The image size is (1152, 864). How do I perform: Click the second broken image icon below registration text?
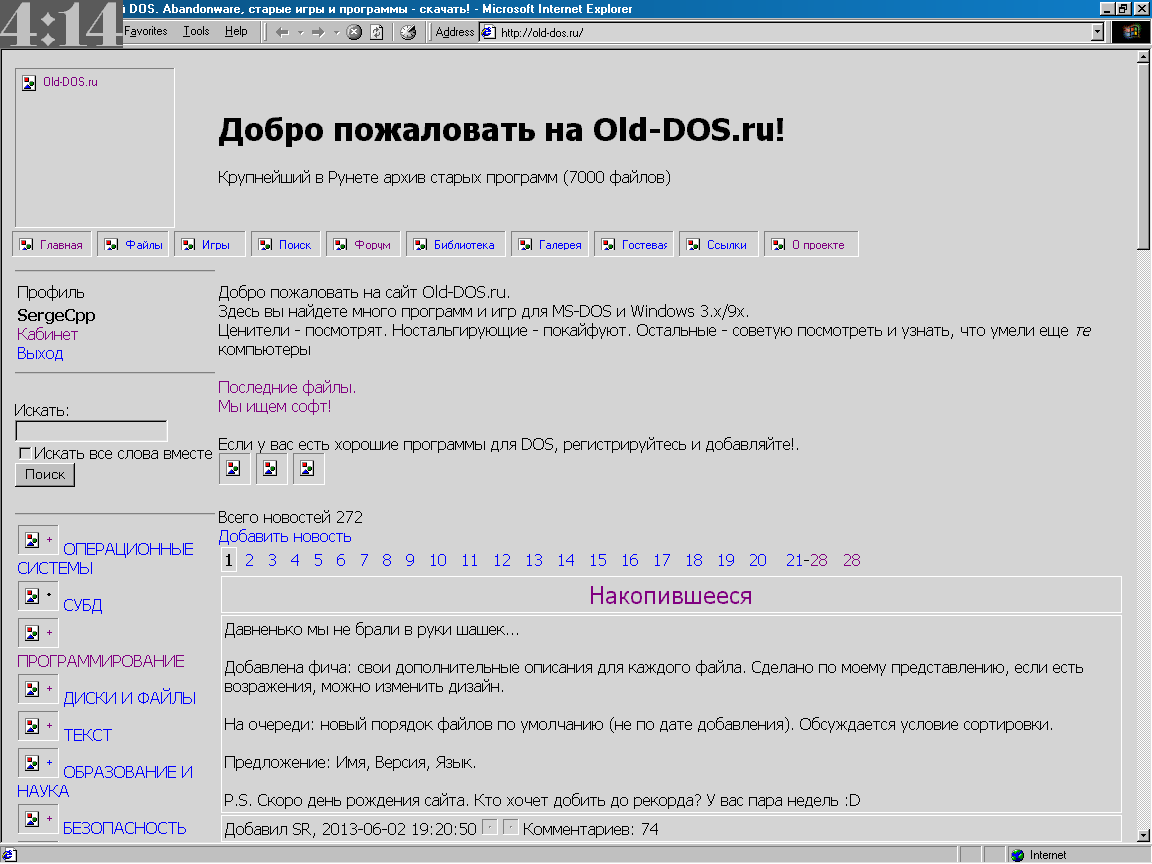270,469
